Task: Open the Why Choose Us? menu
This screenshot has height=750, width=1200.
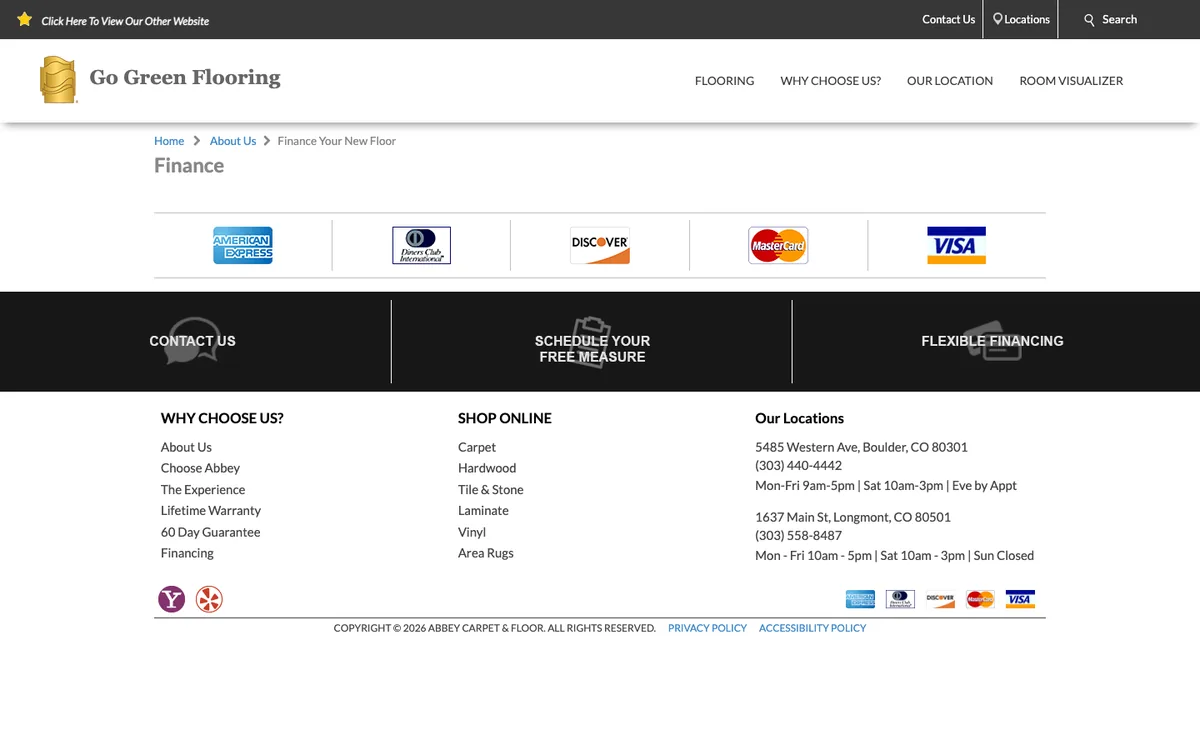Action: pyautogui.click(x=831, y=81)
